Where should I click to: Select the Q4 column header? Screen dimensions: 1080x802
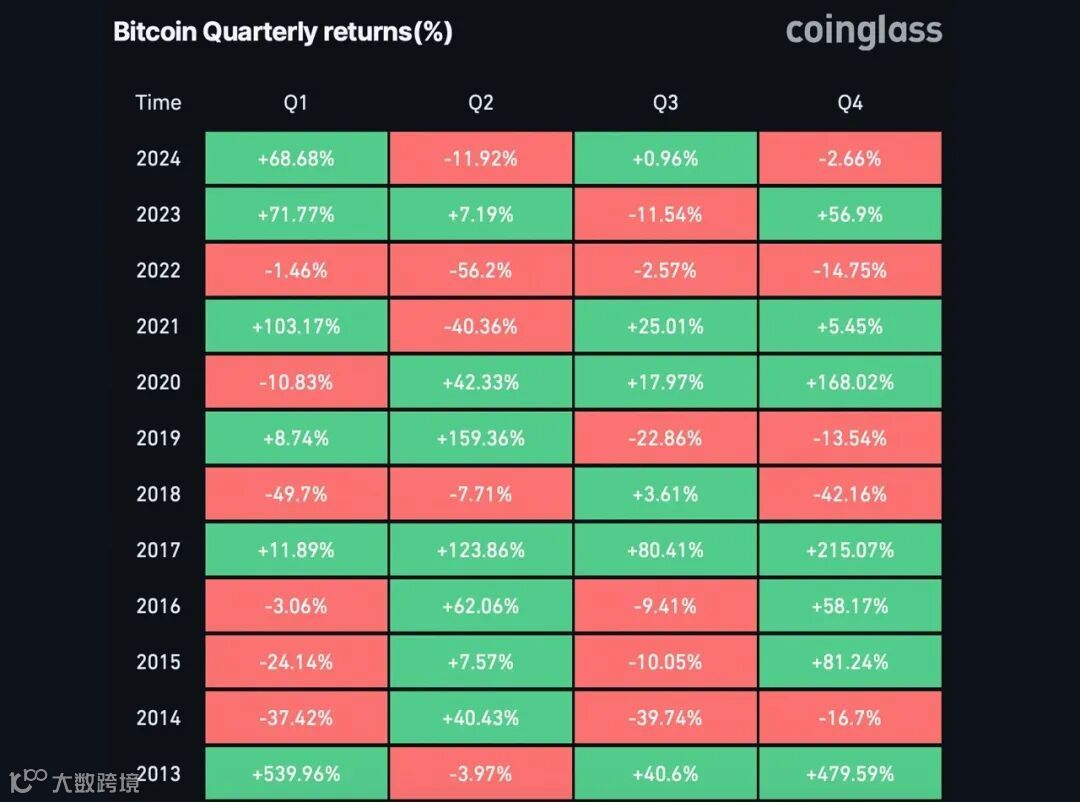point(850,103)
